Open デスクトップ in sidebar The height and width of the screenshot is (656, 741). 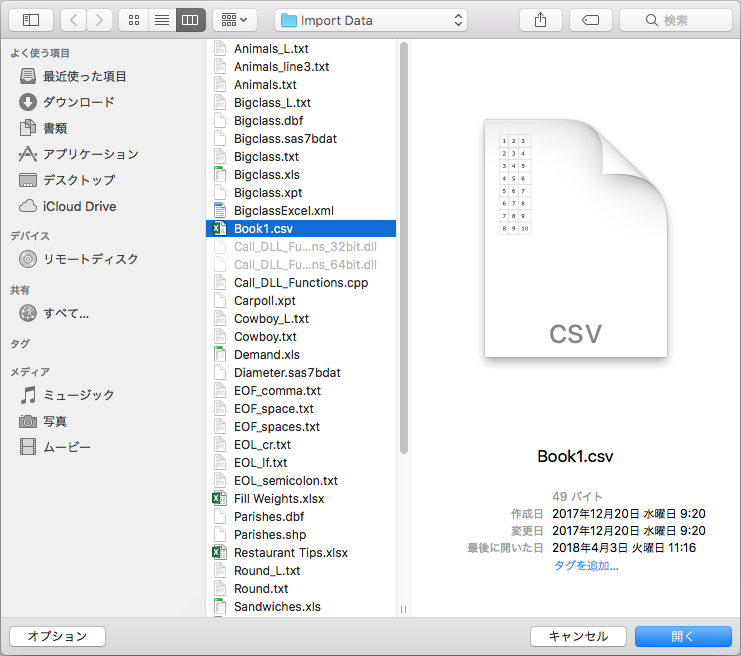pyautogui.click(x=67, y=180)
